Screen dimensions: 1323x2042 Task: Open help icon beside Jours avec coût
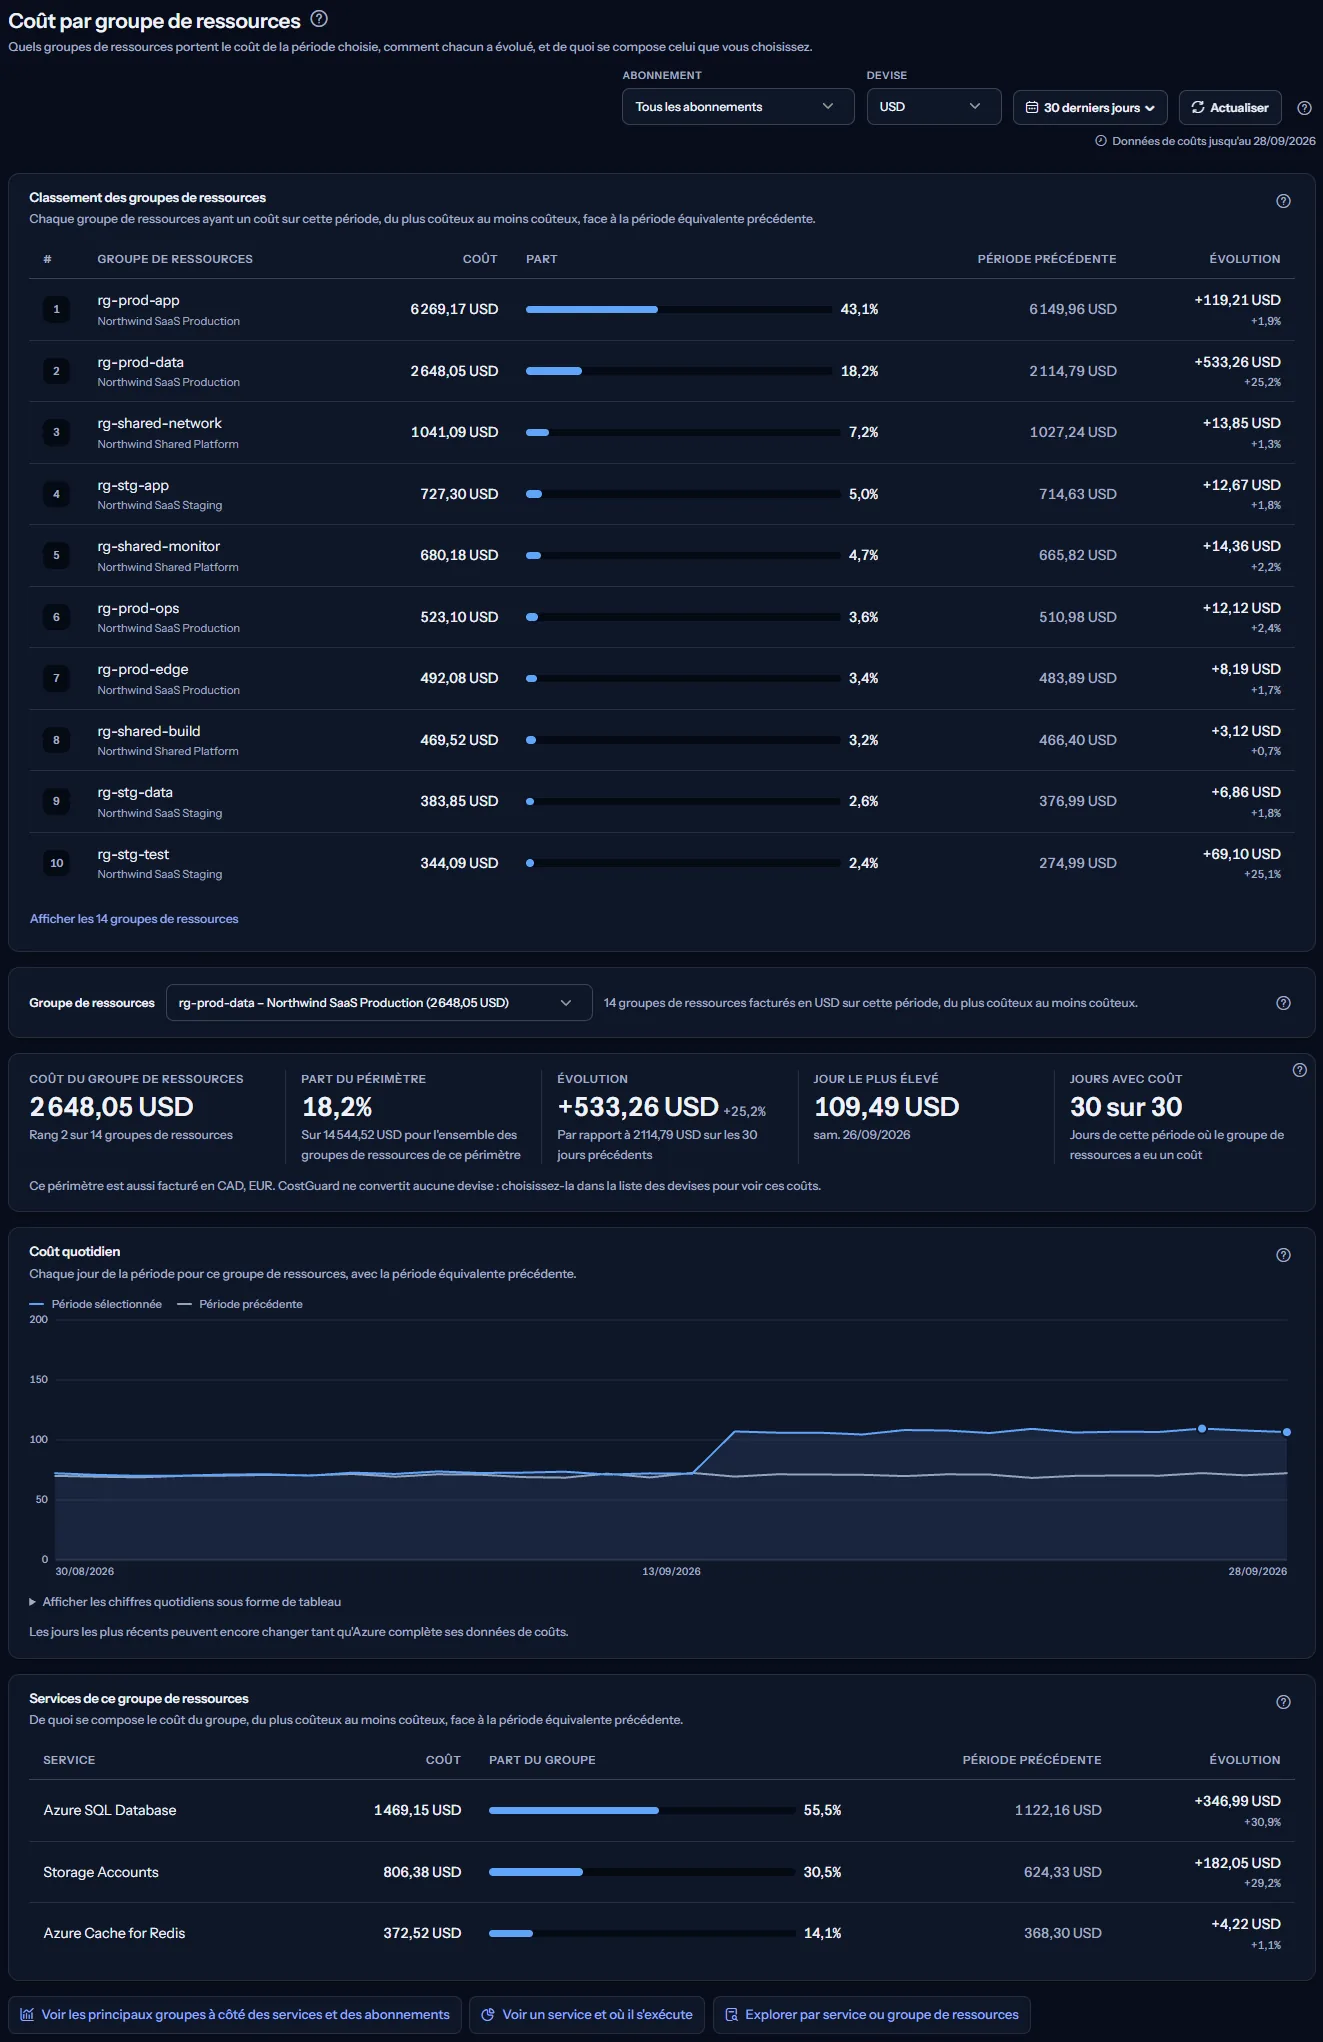pyautogui.click(x=1300, y=1070)
